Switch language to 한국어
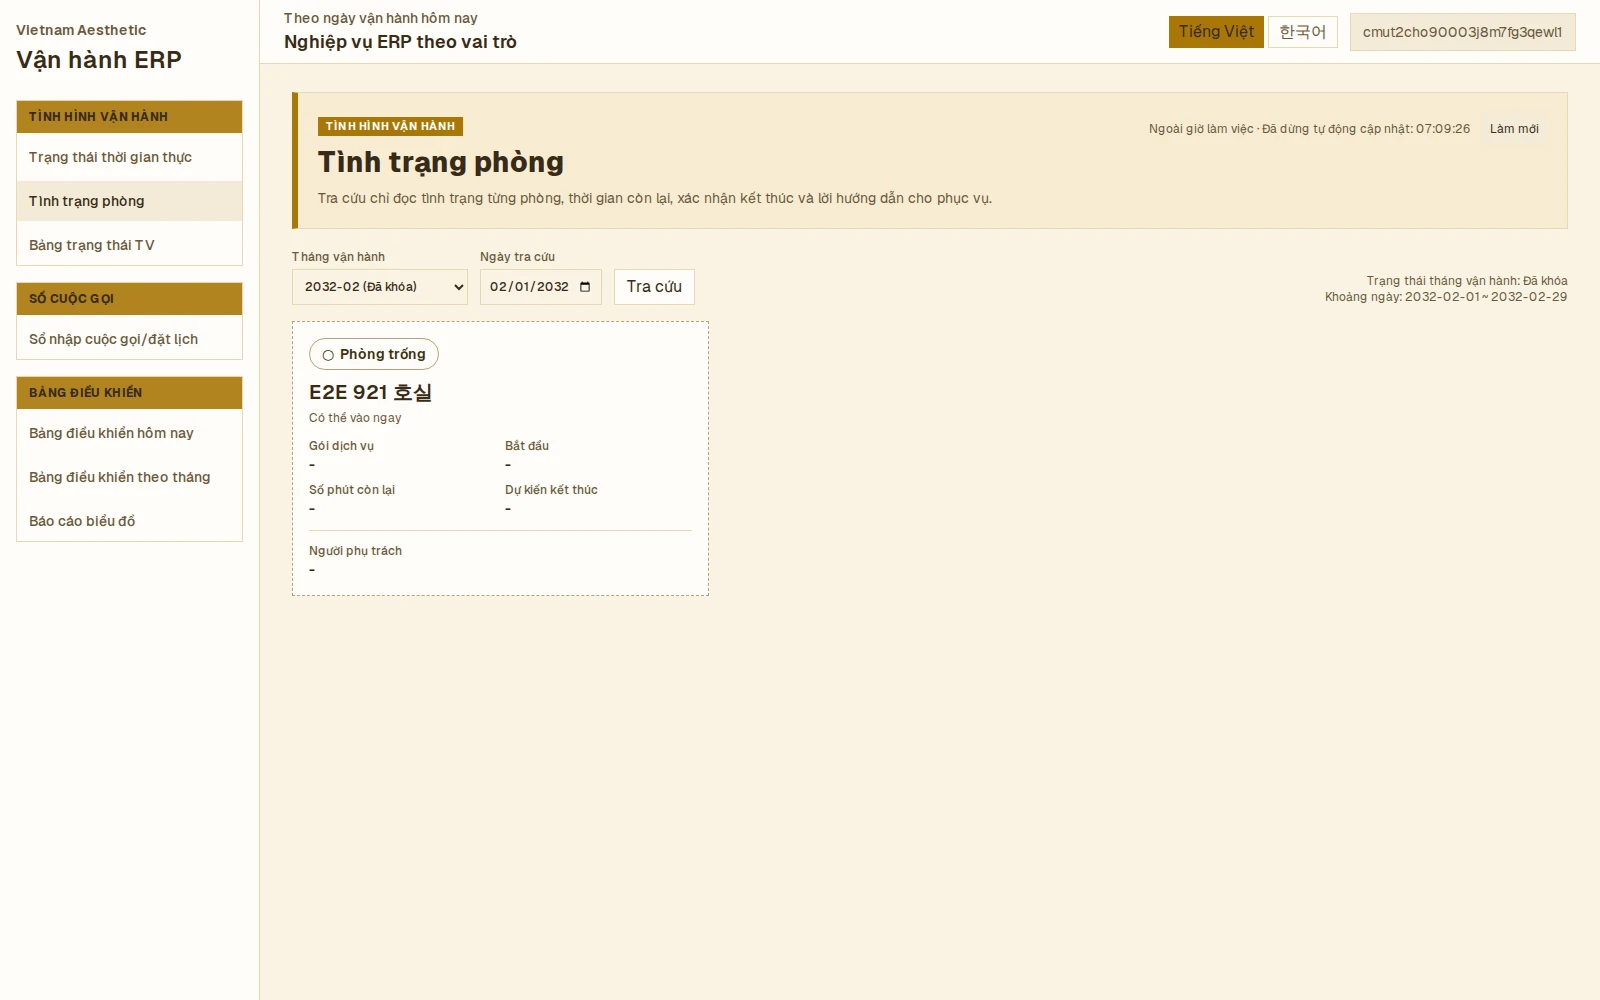The image size is (1600, 1000). click(x=1303, y=32)
